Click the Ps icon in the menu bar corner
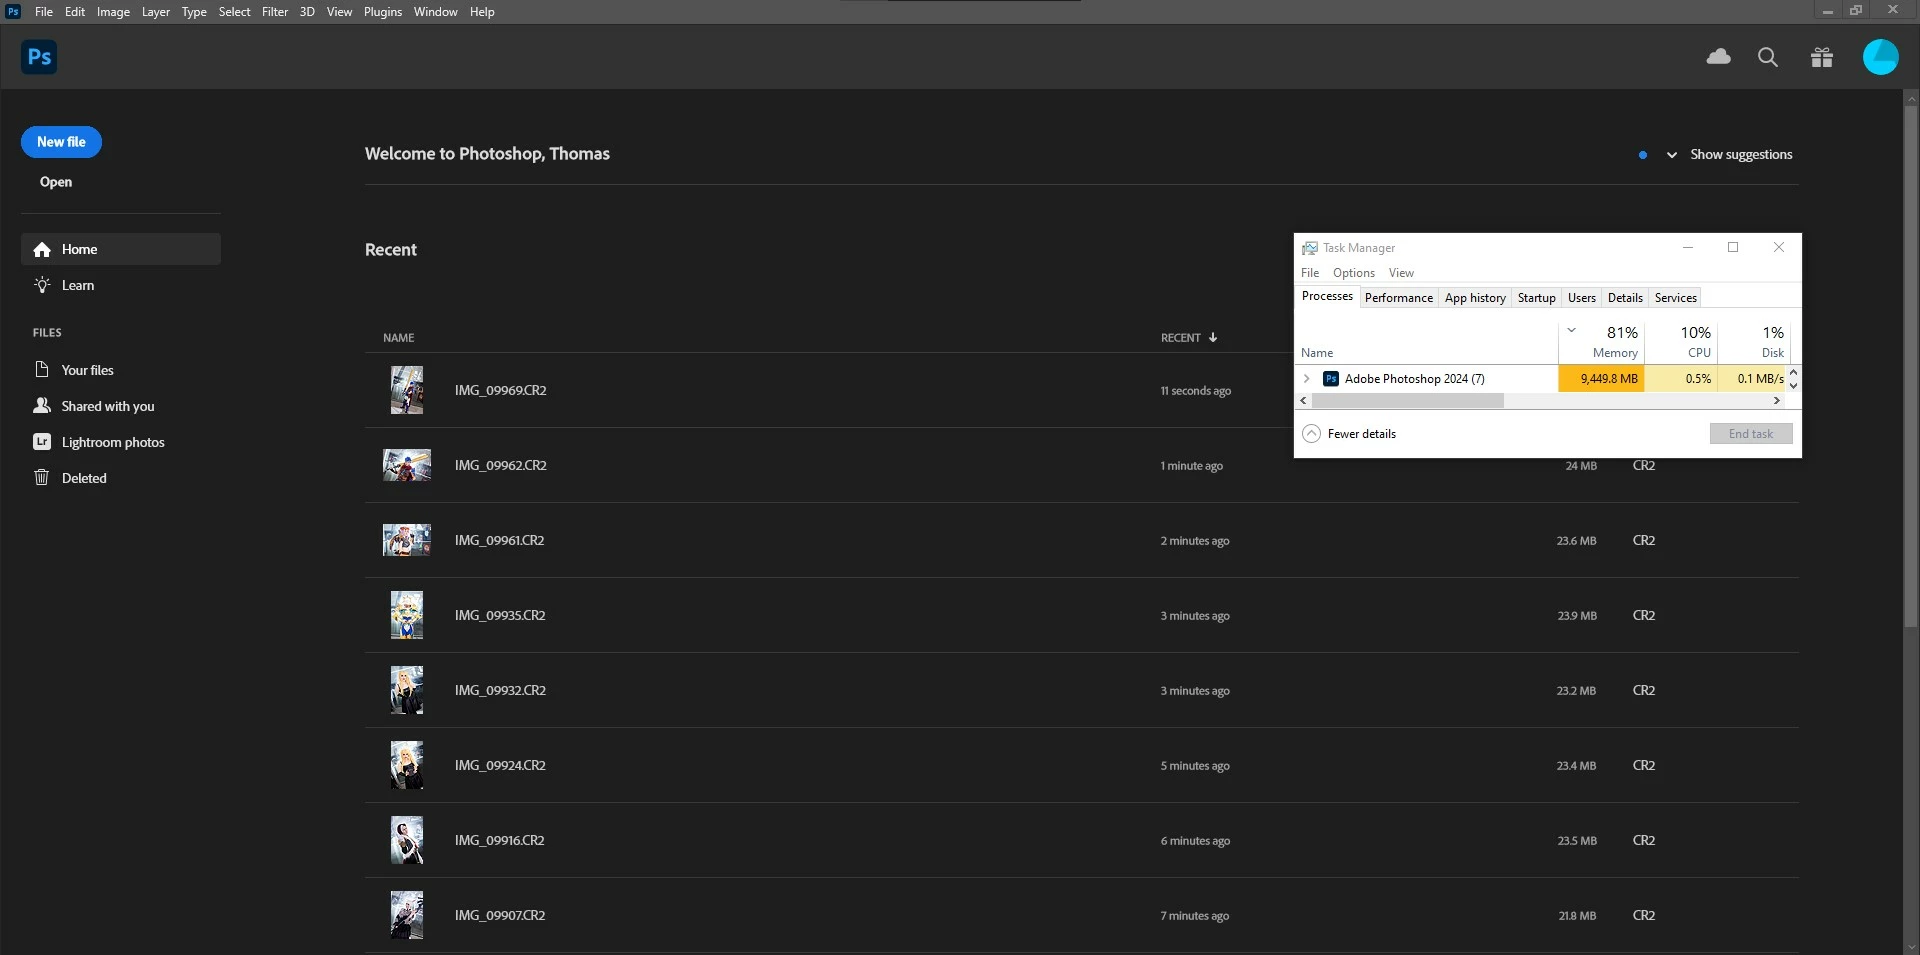This screenshot has height=955, width=1920. point(13,12)
